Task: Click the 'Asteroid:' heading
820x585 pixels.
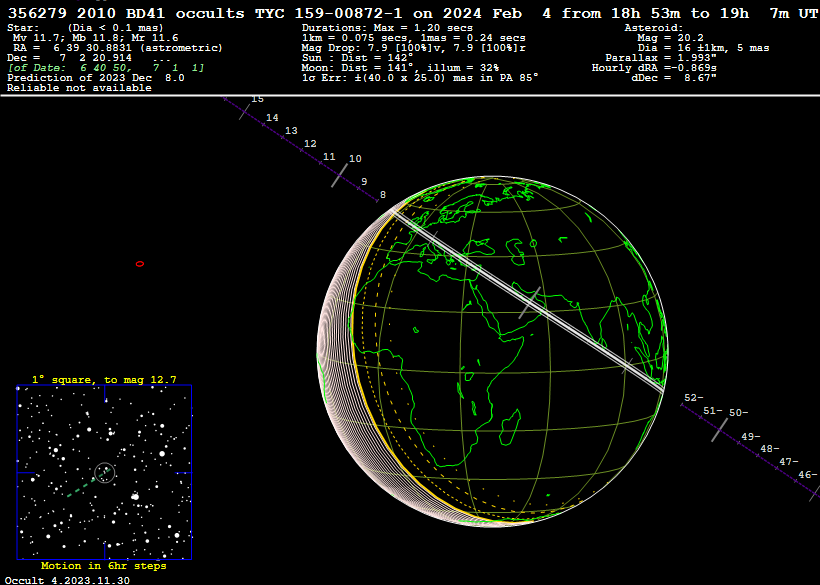Action: point(654,28)
